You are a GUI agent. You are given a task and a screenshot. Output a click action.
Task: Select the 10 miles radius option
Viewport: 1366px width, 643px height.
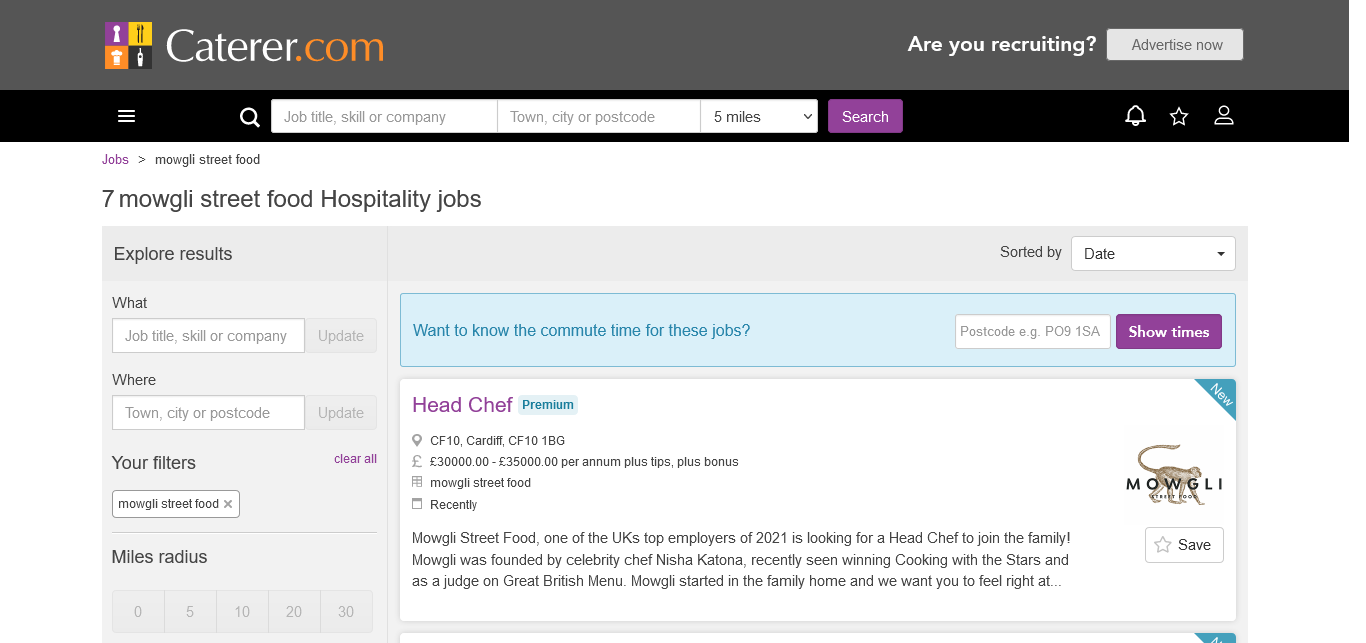click(x=242, y=612)
